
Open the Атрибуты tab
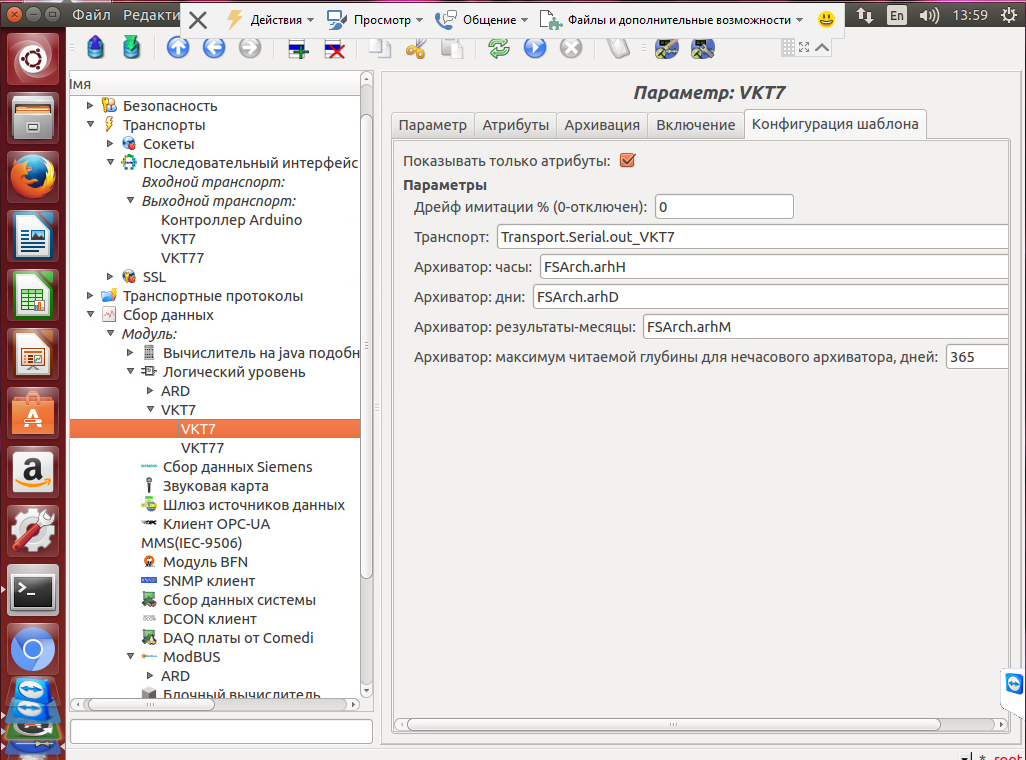pos(516,125)
